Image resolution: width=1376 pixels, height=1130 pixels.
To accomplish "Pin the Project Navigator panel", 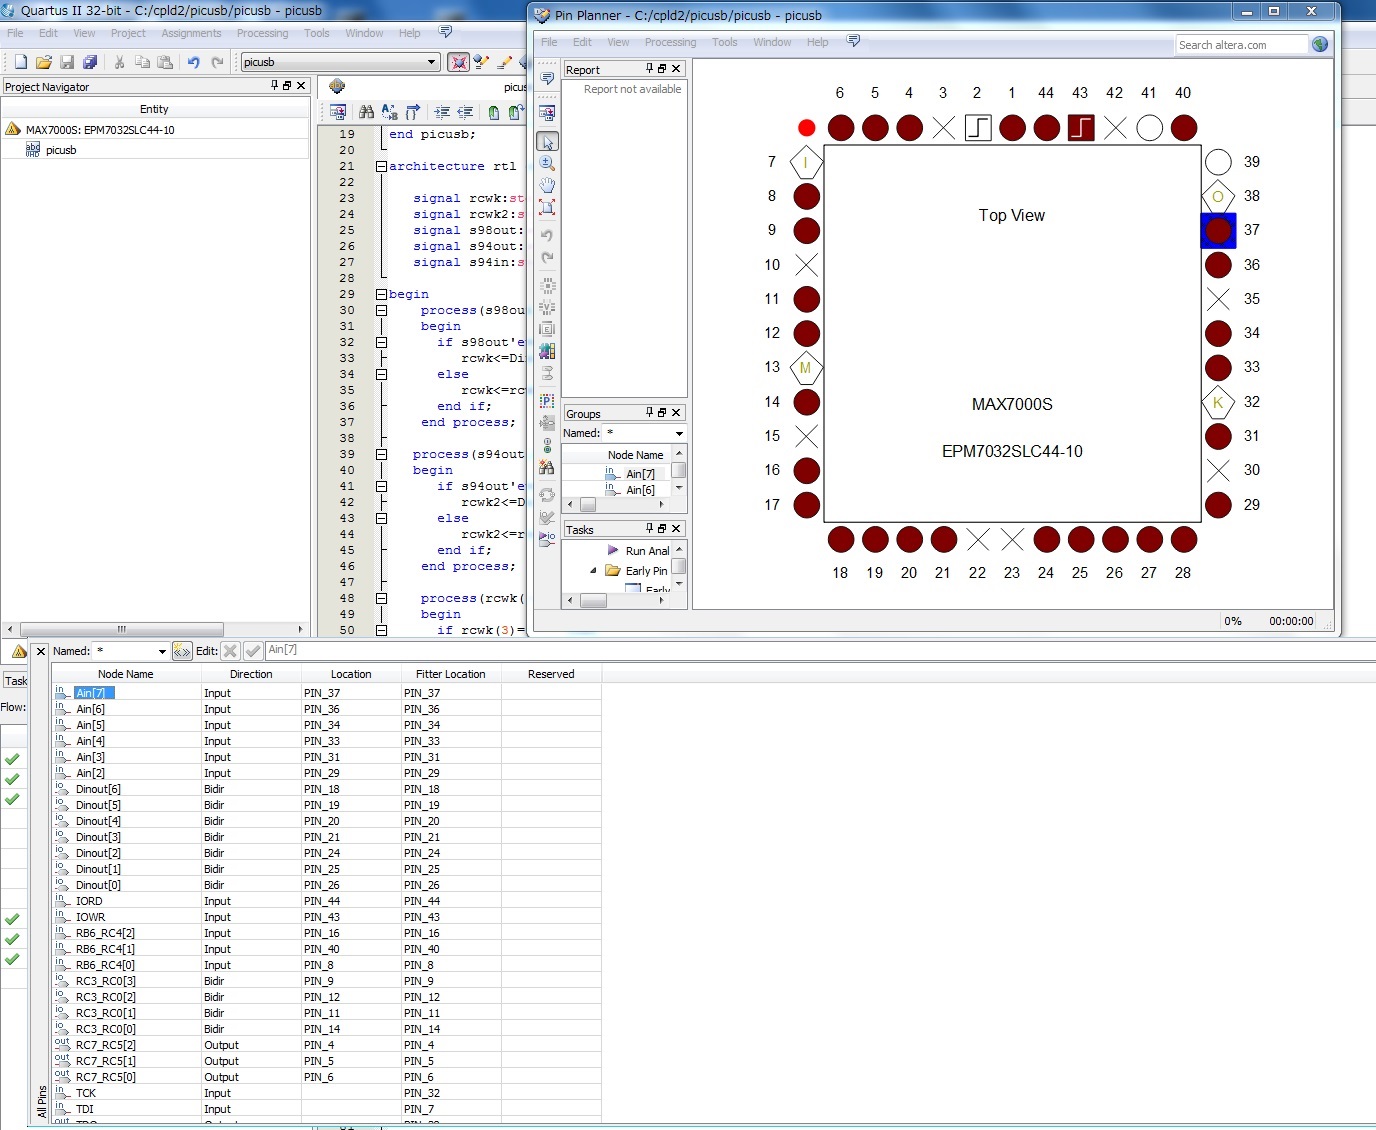I will [x=275, y=86].
